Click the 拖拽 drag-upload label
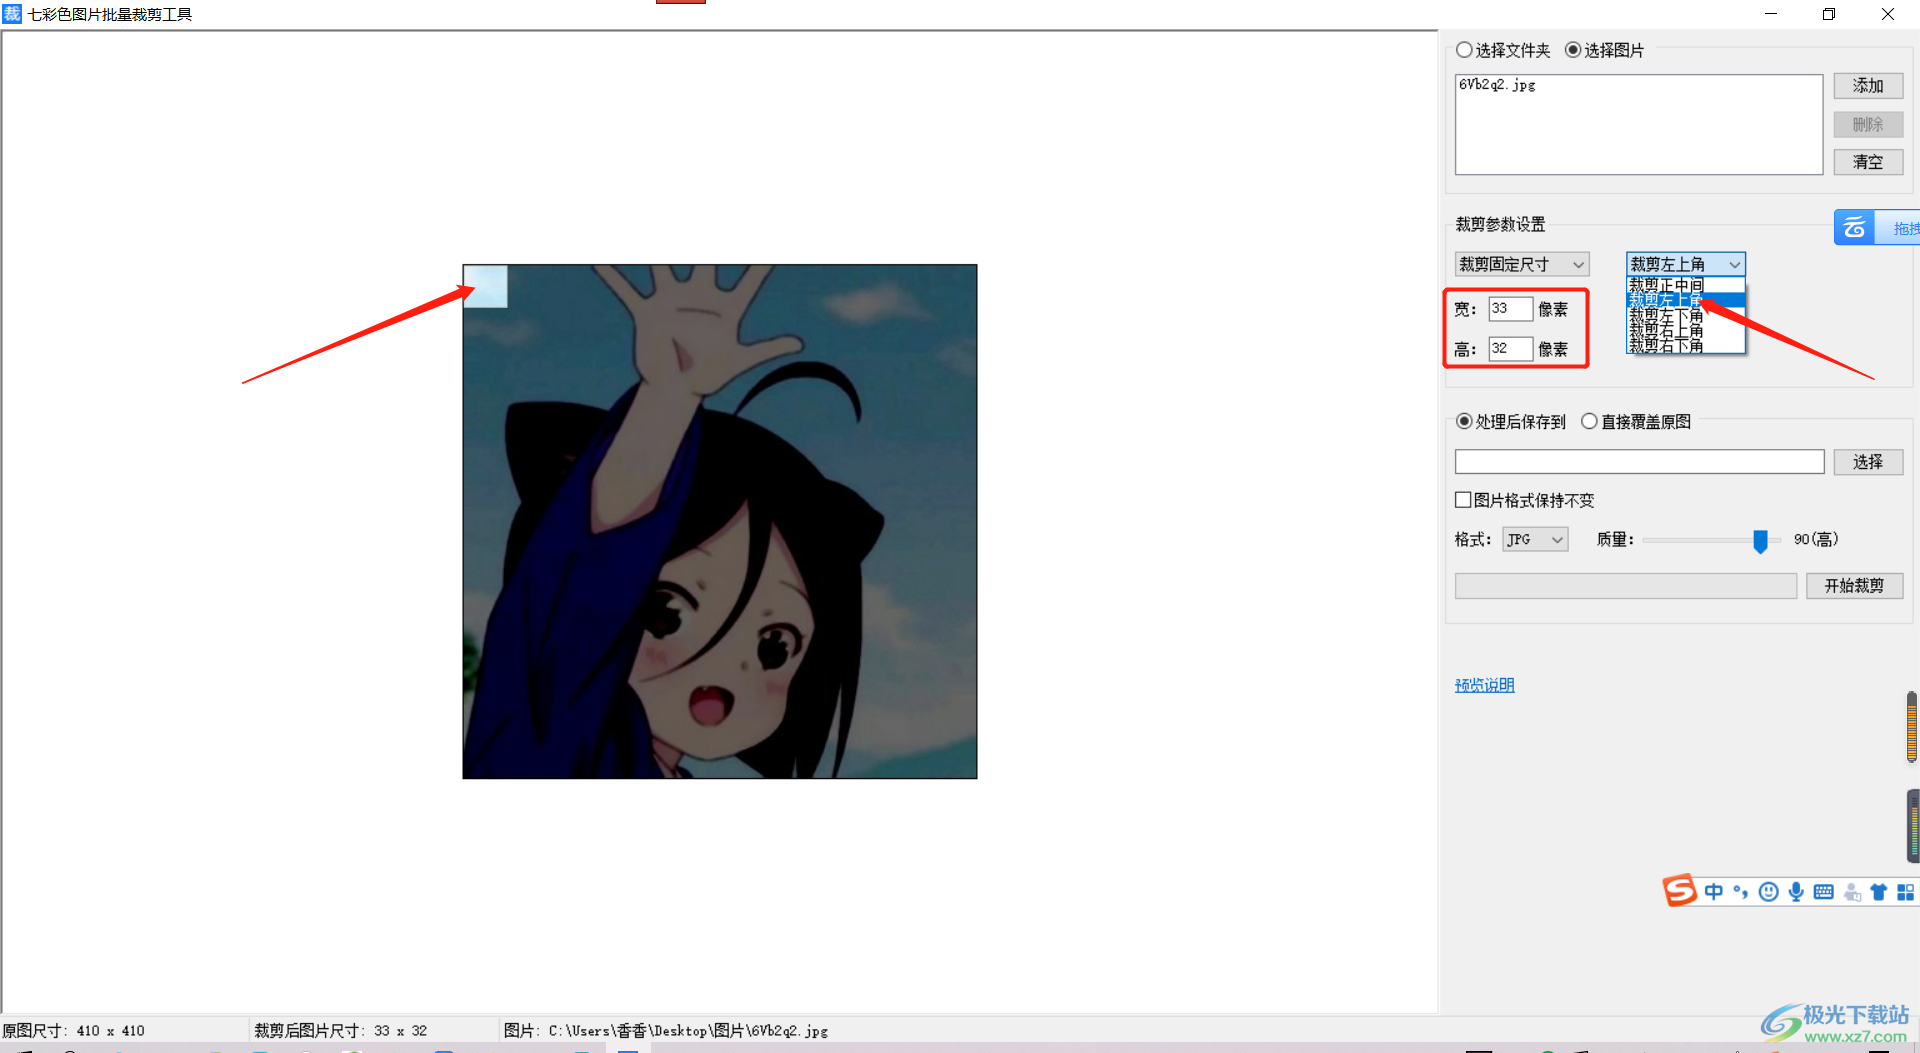 coord(1905,228)
